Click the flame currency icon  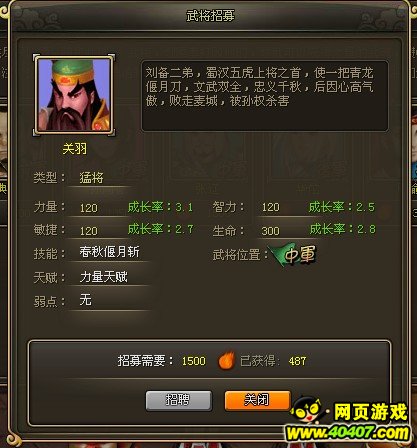pyautogui.click(x=226, y=360)
